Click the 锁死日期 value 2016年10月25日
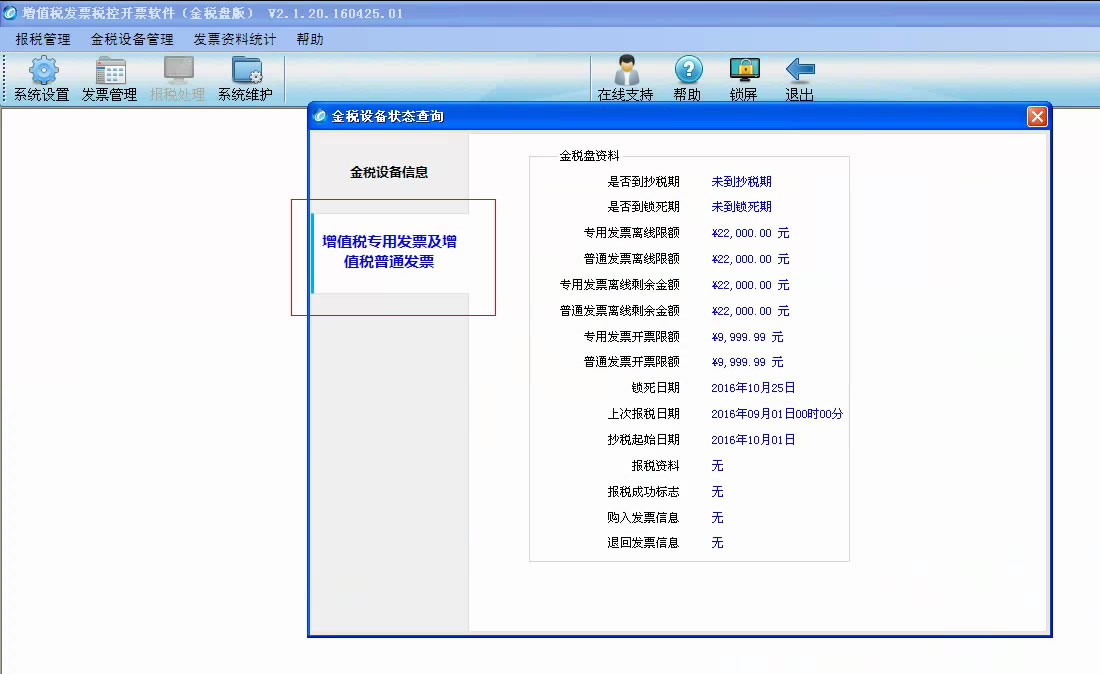The height and width of the screenshot is (674, 1100). 753,388
